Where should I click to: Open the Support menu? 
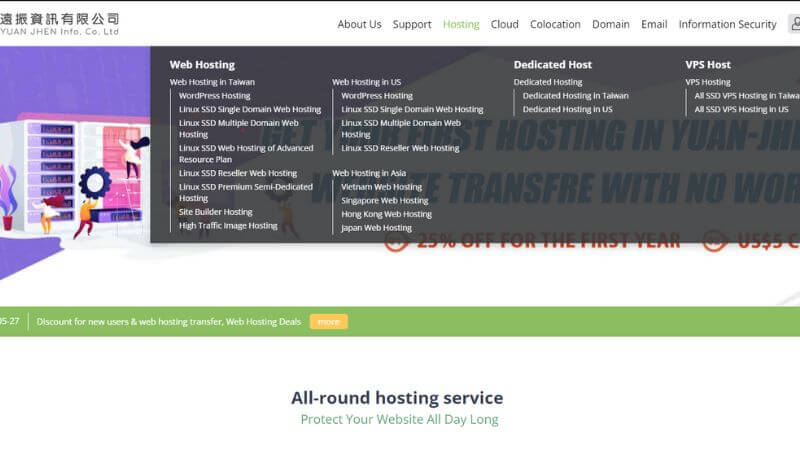pyautogui.click(x=412, y=24)
